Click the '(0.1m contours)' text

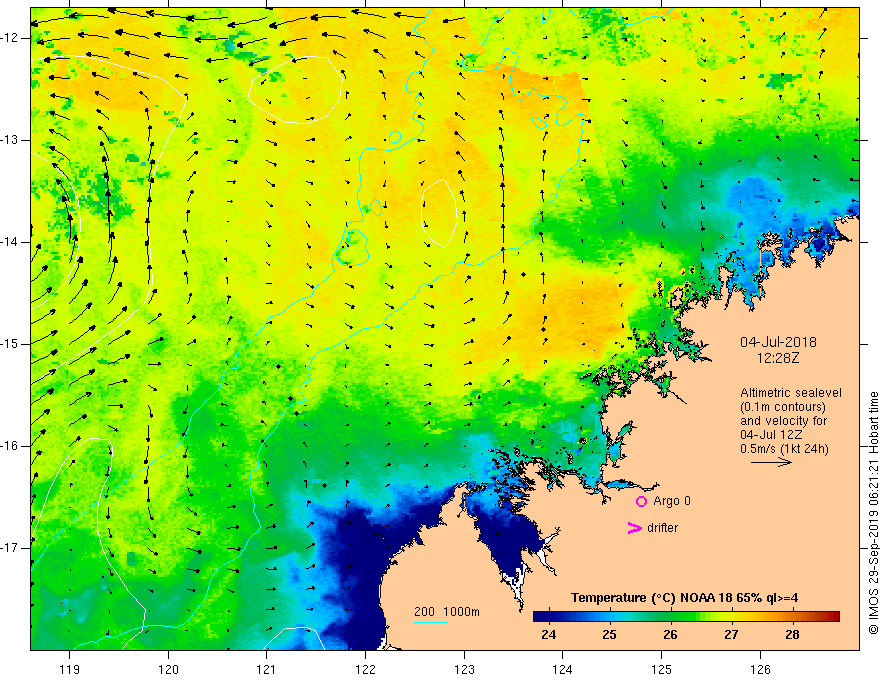click(783, 407)
